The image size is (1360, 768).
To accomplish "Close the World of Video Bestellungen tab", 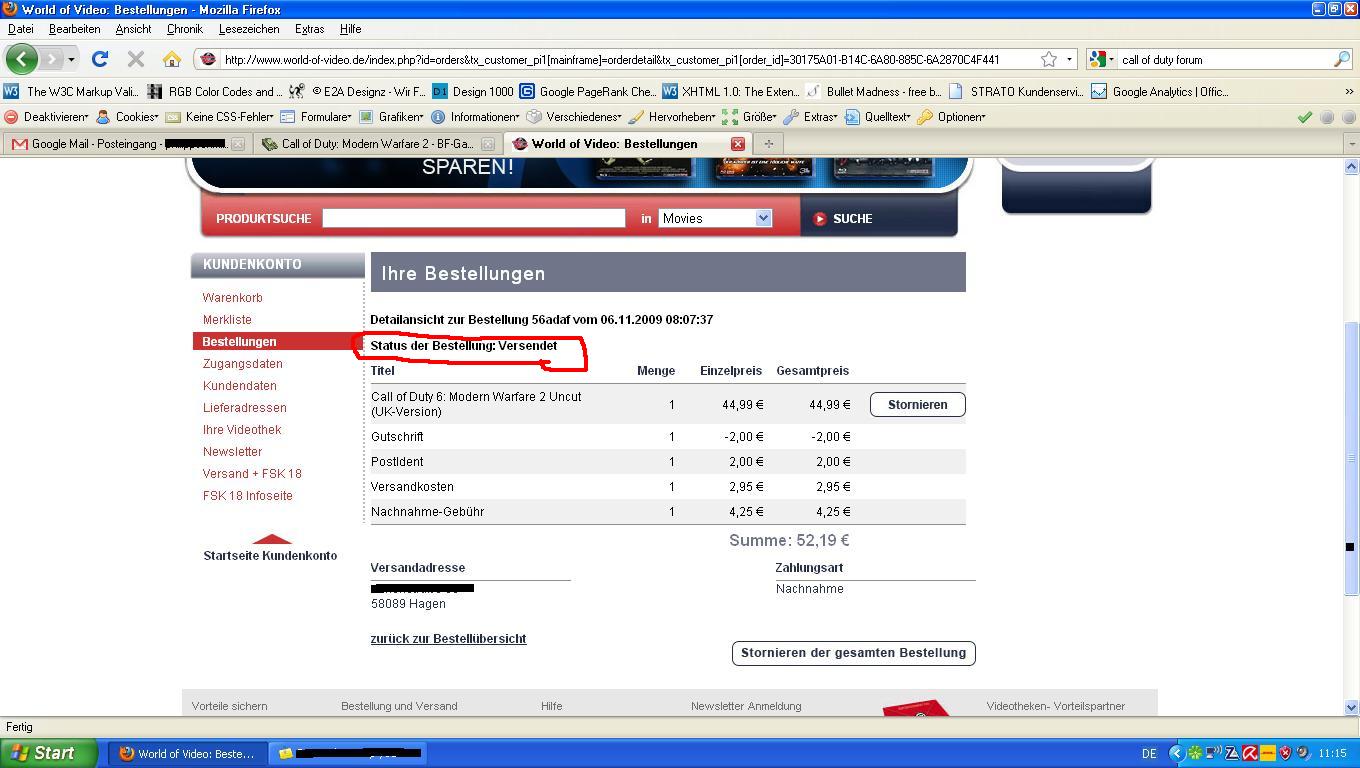I will [738, 144].
